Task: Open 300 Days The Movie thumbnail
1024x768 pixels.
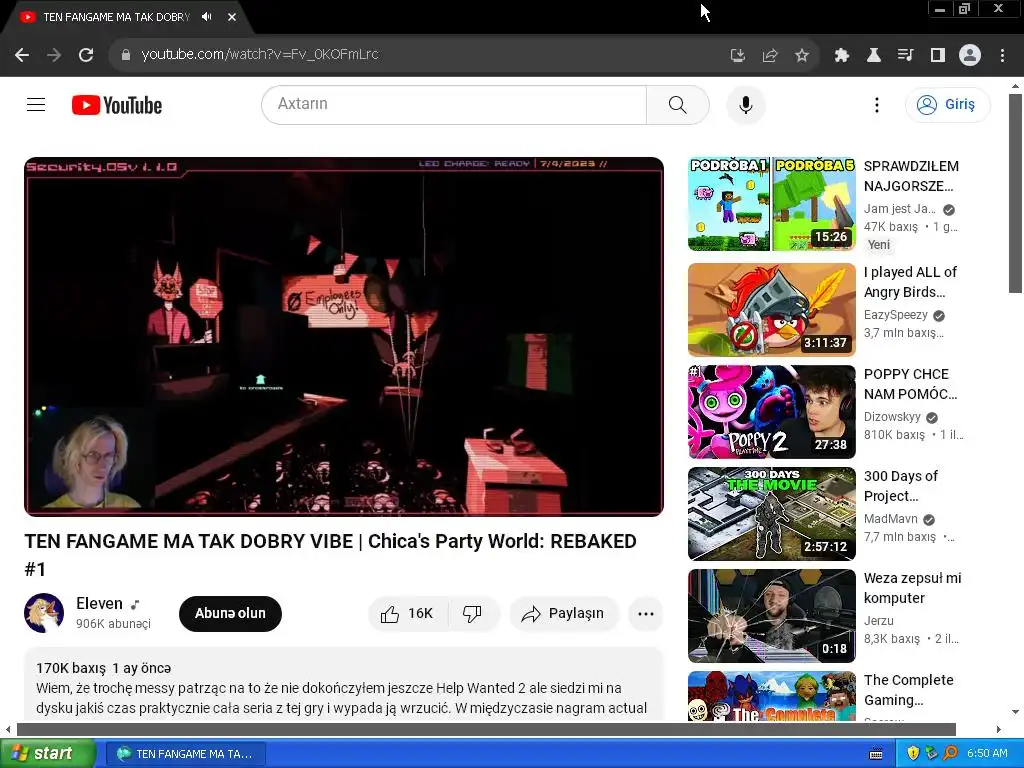Action: point(771,513)
